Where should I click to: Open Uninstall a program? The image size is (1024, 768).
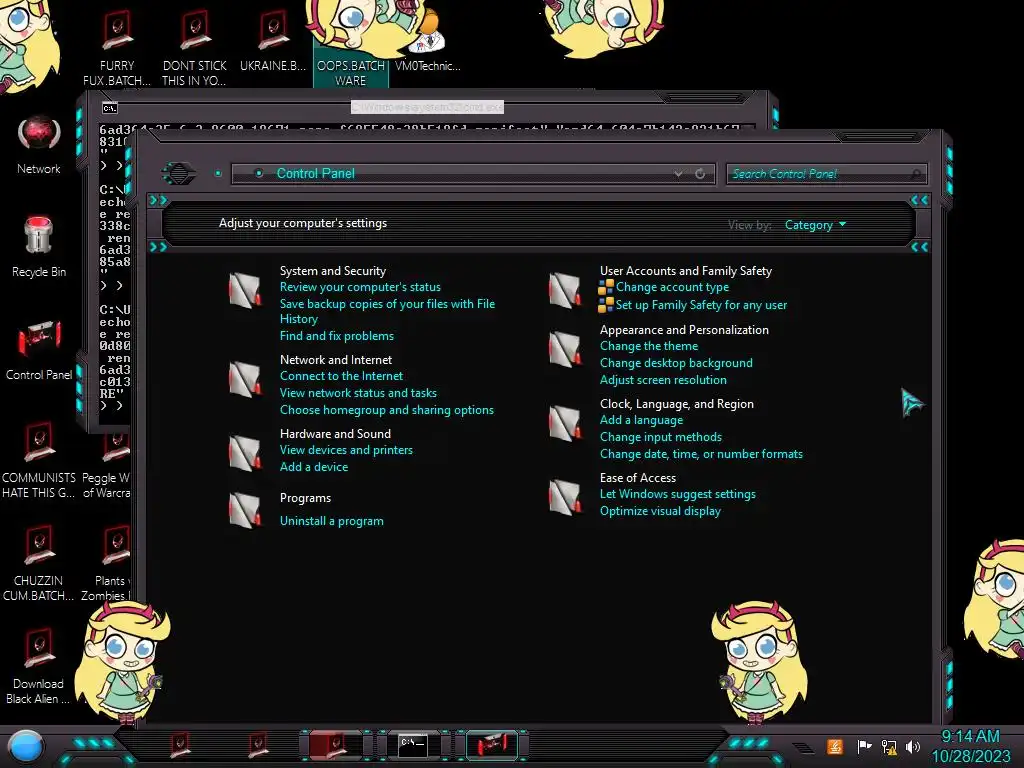[x=332, y=521]
